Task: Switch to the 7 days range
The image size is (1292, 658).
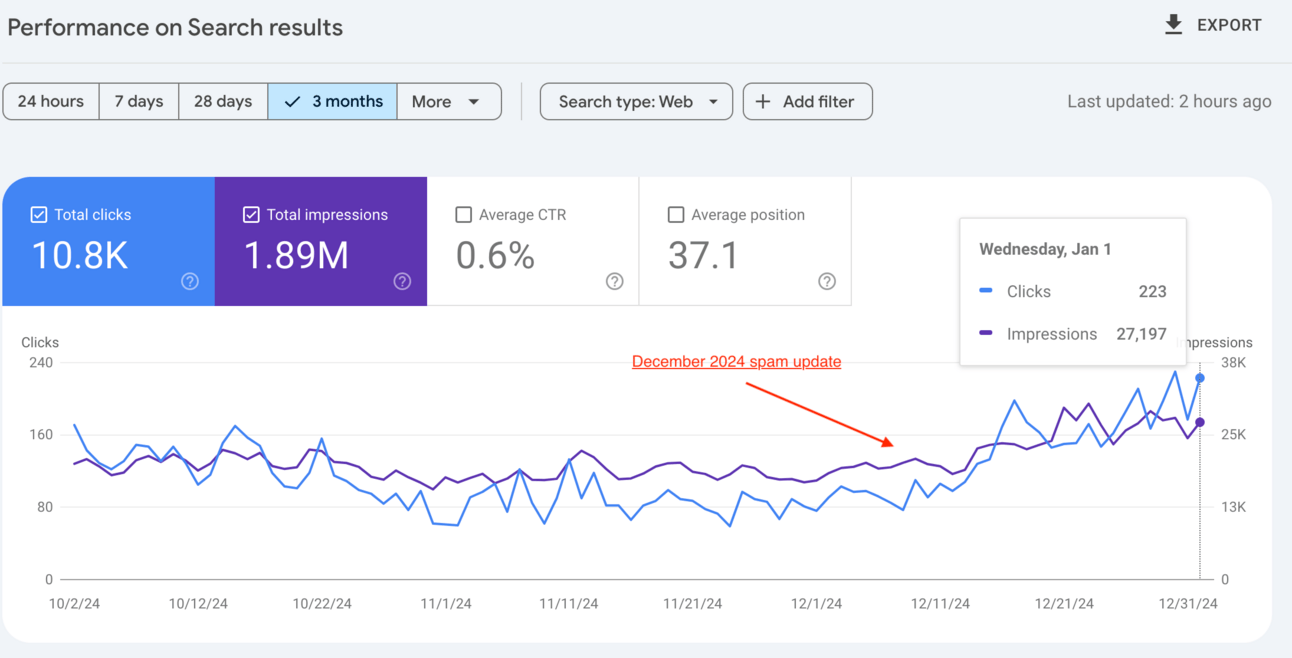Action: [139, 101]
